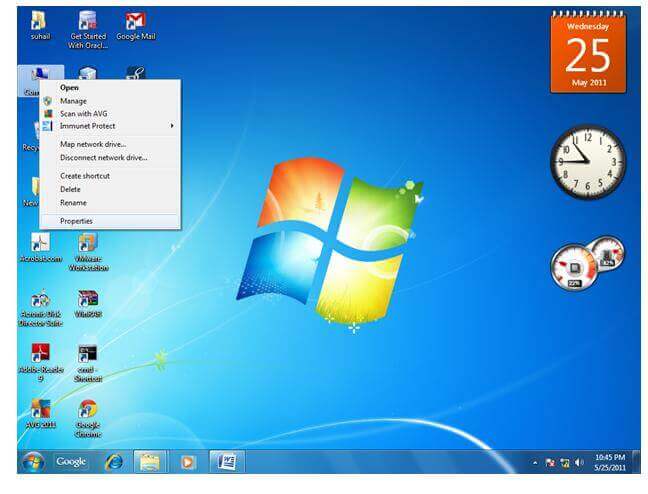Select VMware Workstation desktop icon

coord(87,243)
